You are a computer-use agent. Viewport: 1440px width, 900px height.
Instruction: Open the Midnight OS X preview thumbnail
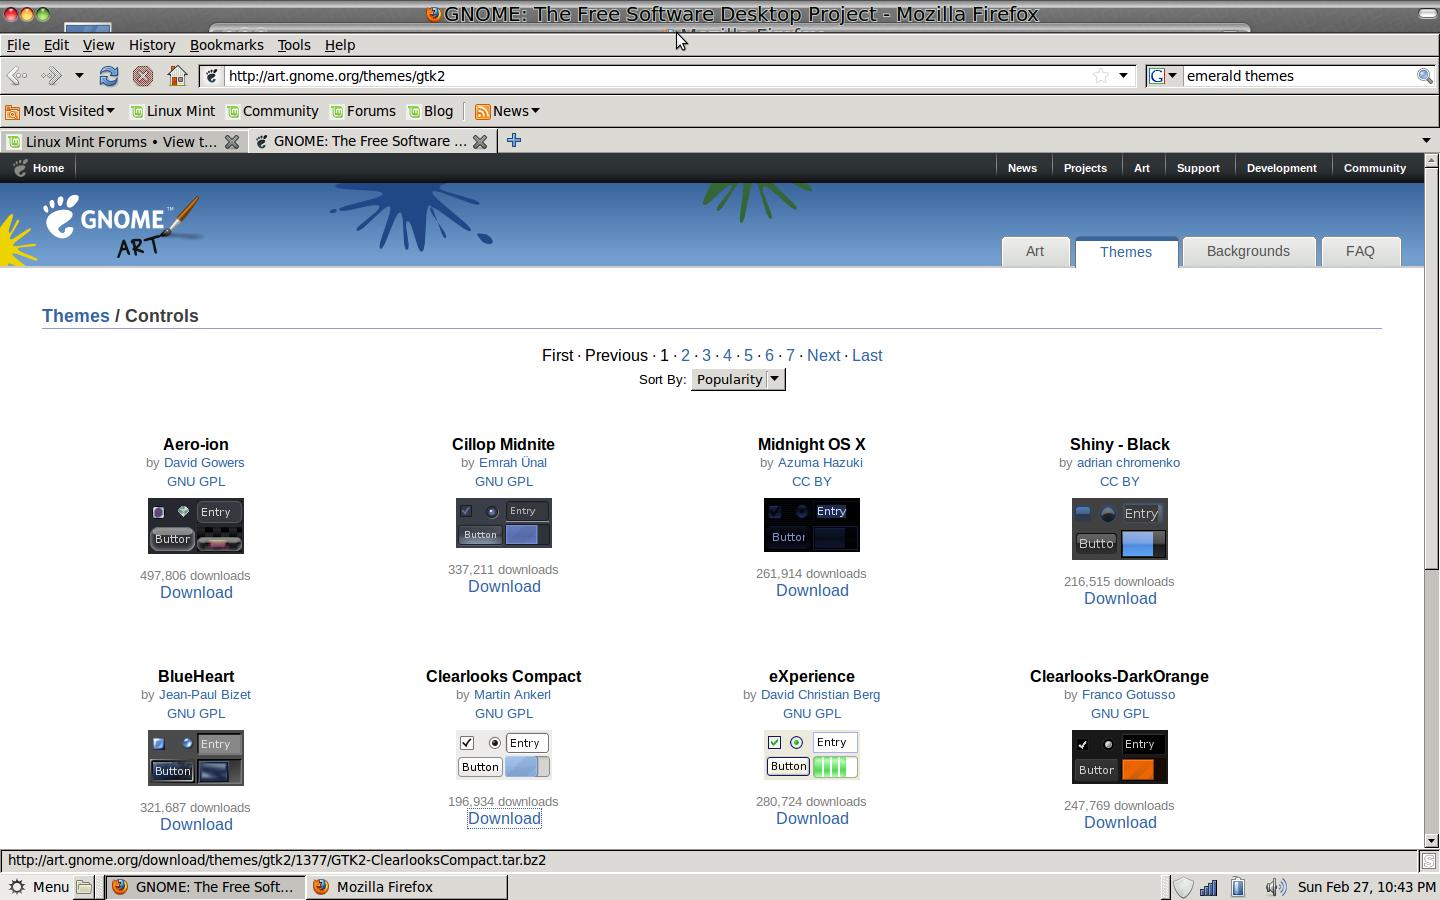[x=812, y=525]
